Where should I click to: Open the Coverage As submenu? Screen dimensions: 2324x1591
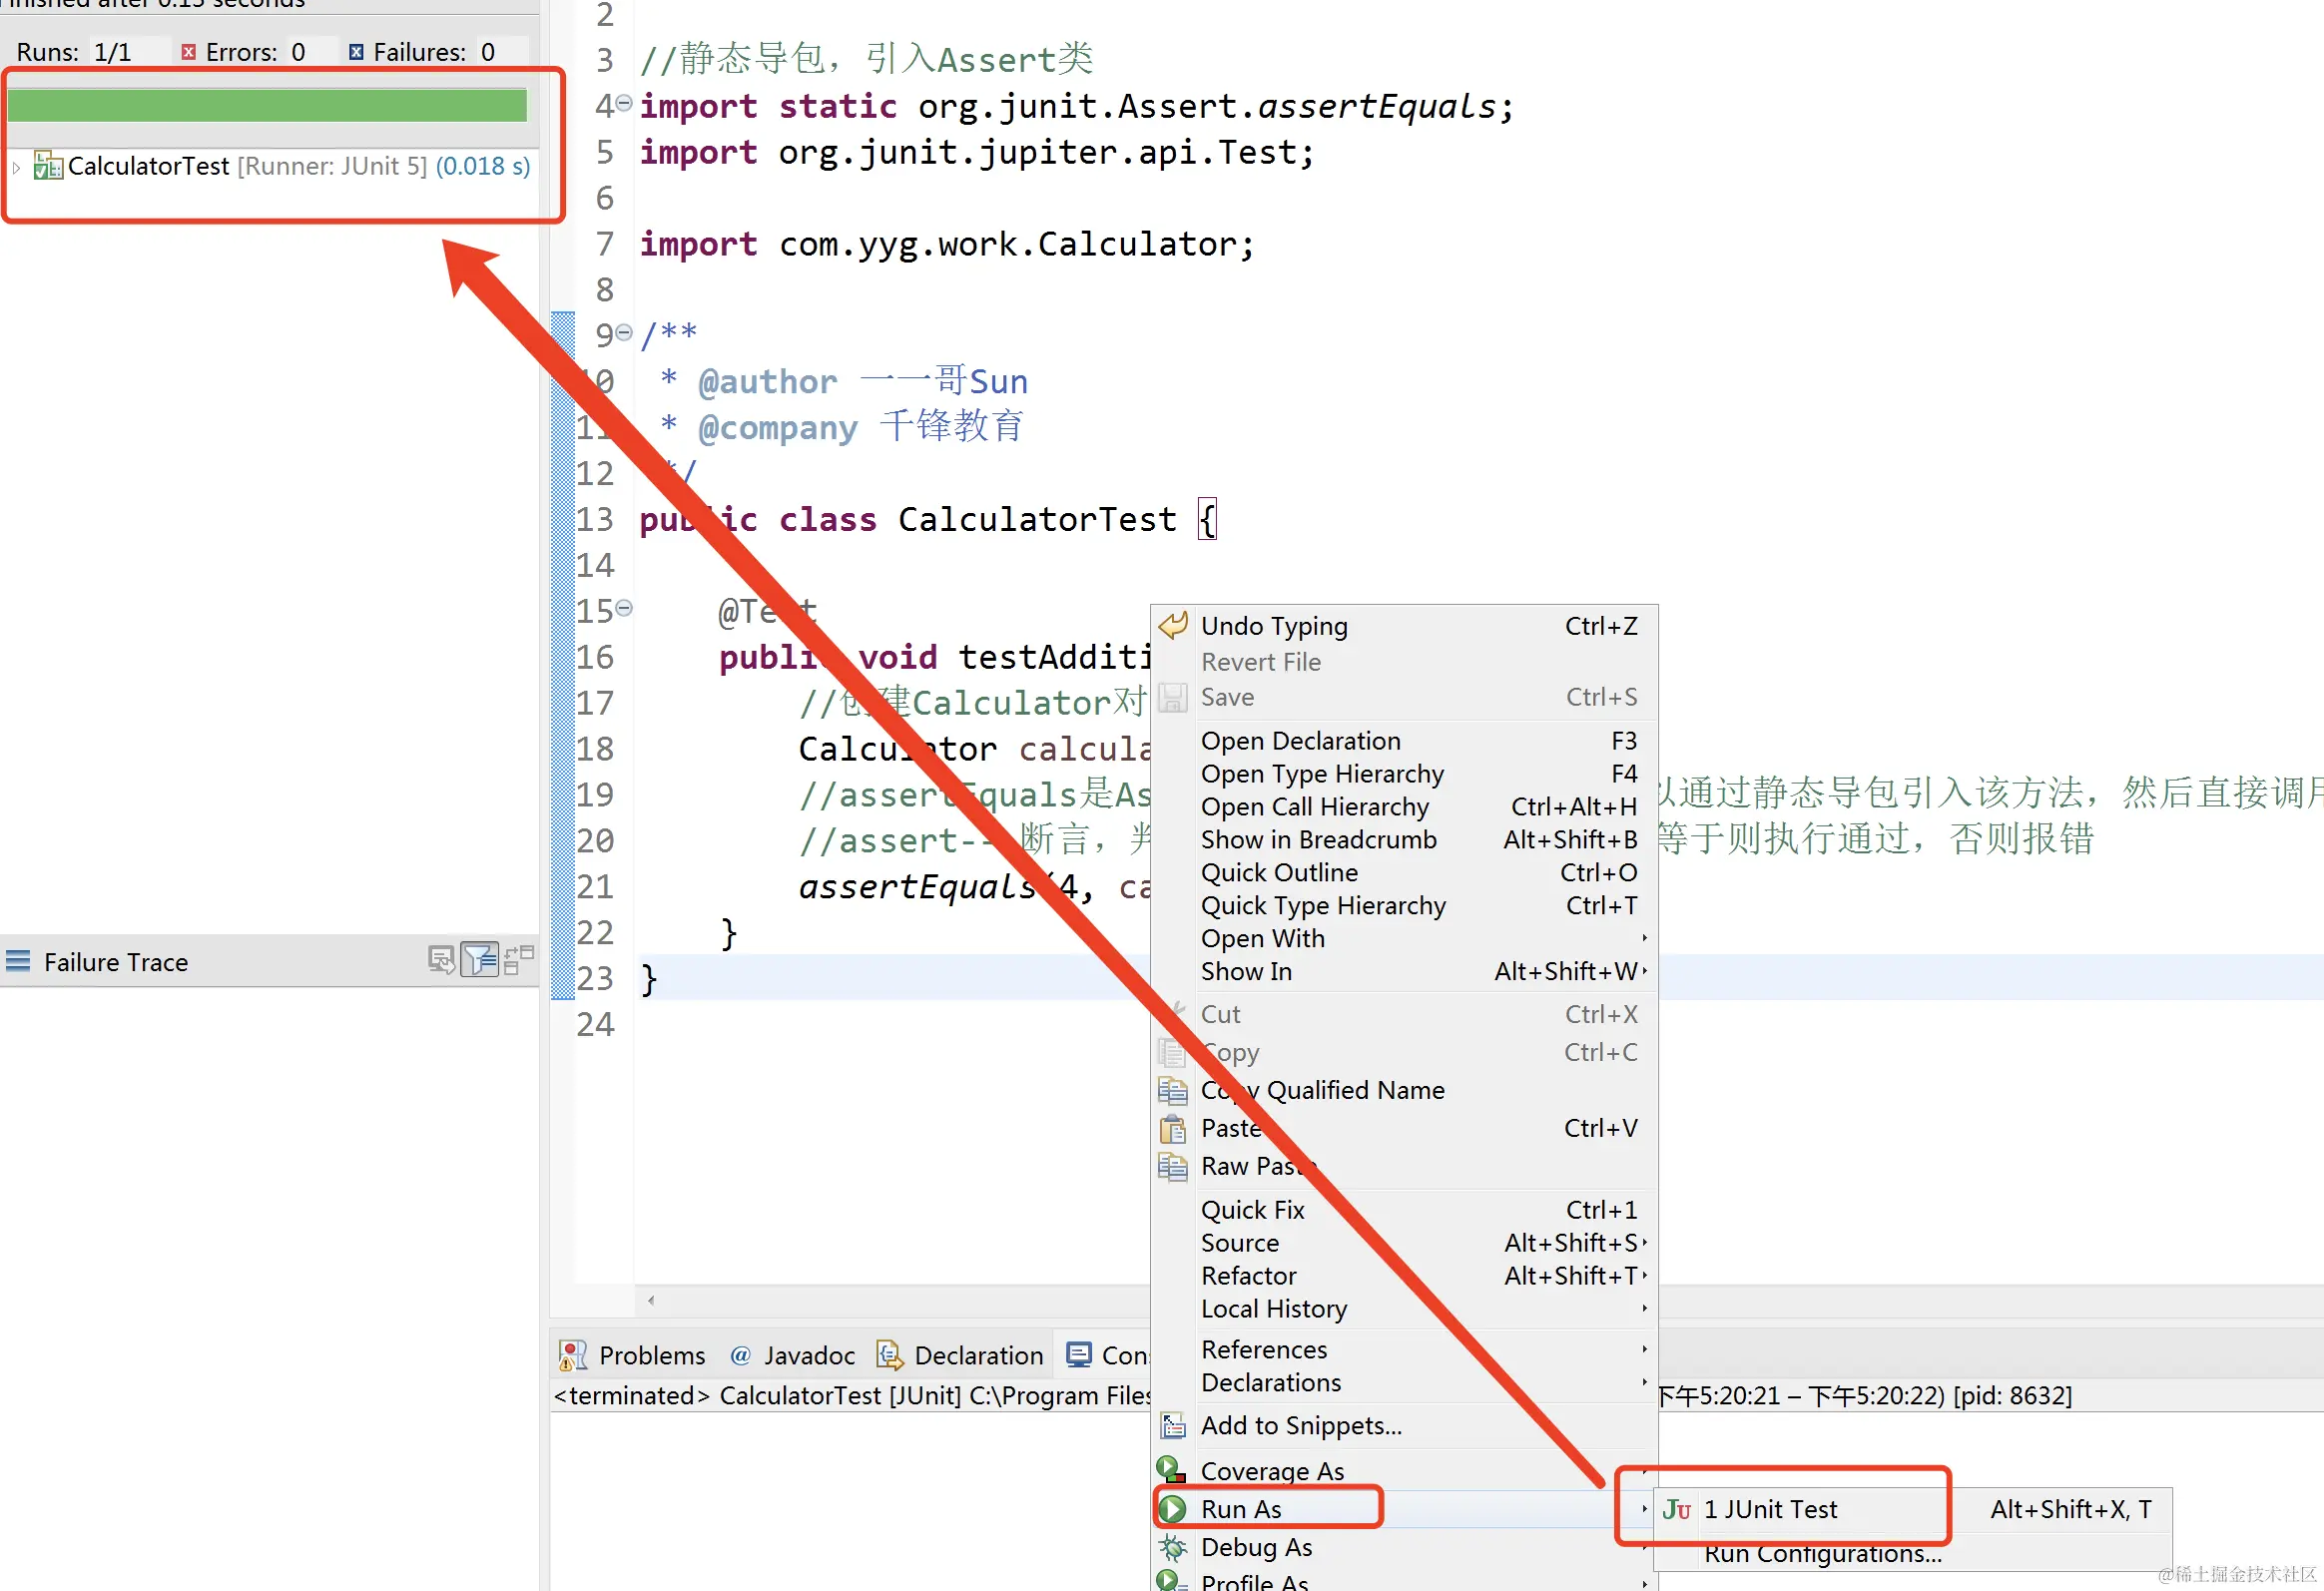click(1404, 1471)
